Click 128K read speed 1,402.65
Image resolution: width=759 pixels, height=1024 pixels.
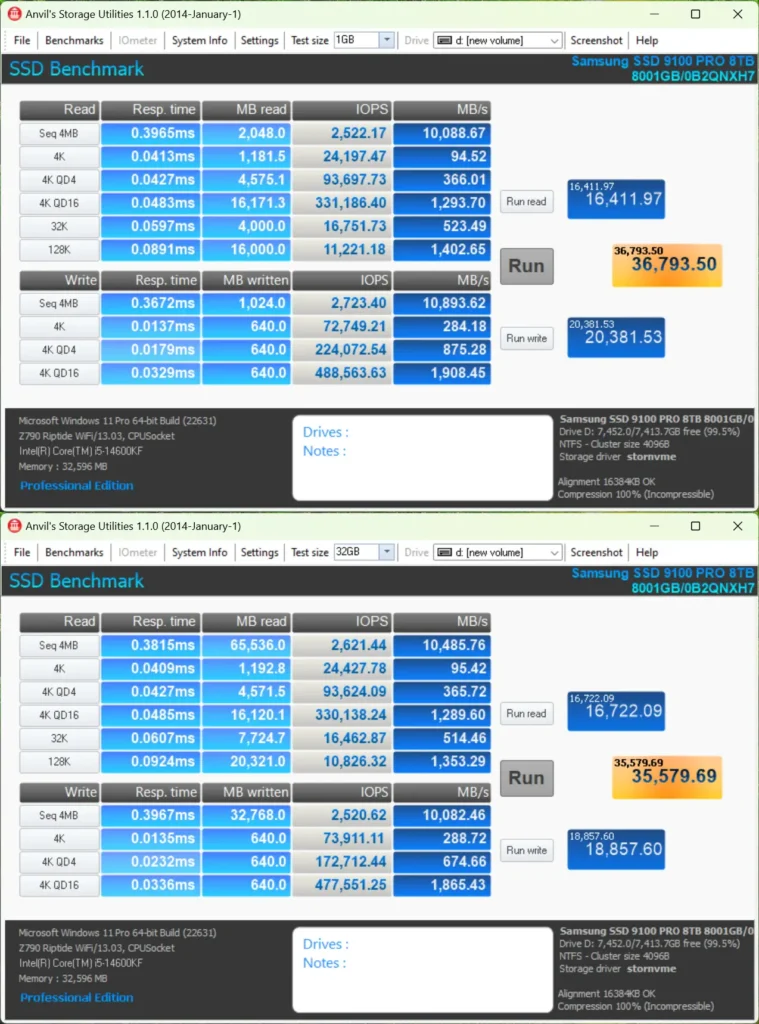point(442,249)
